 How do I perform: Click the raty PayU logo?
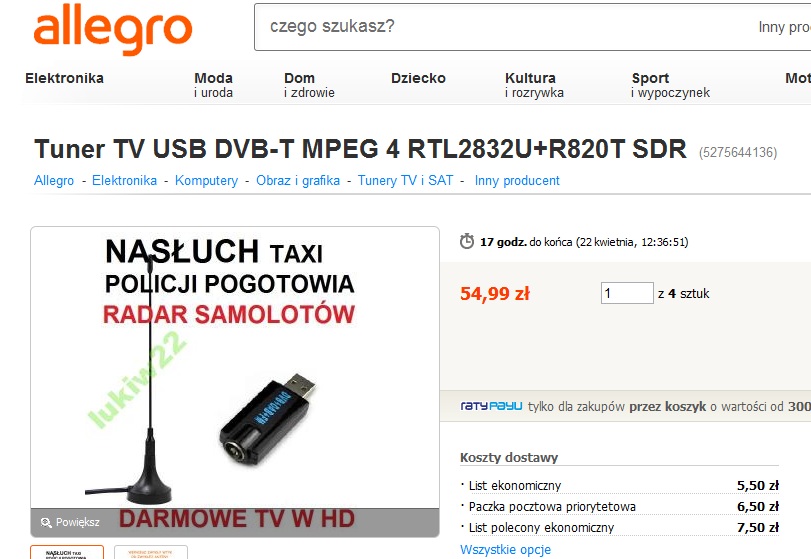491,406
